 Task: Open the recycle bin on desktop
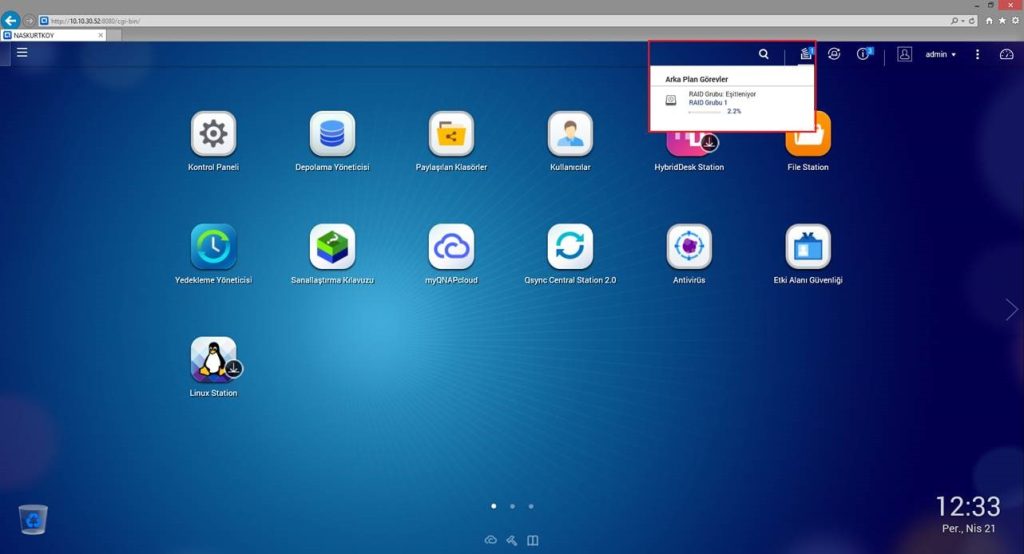[33, 519]
